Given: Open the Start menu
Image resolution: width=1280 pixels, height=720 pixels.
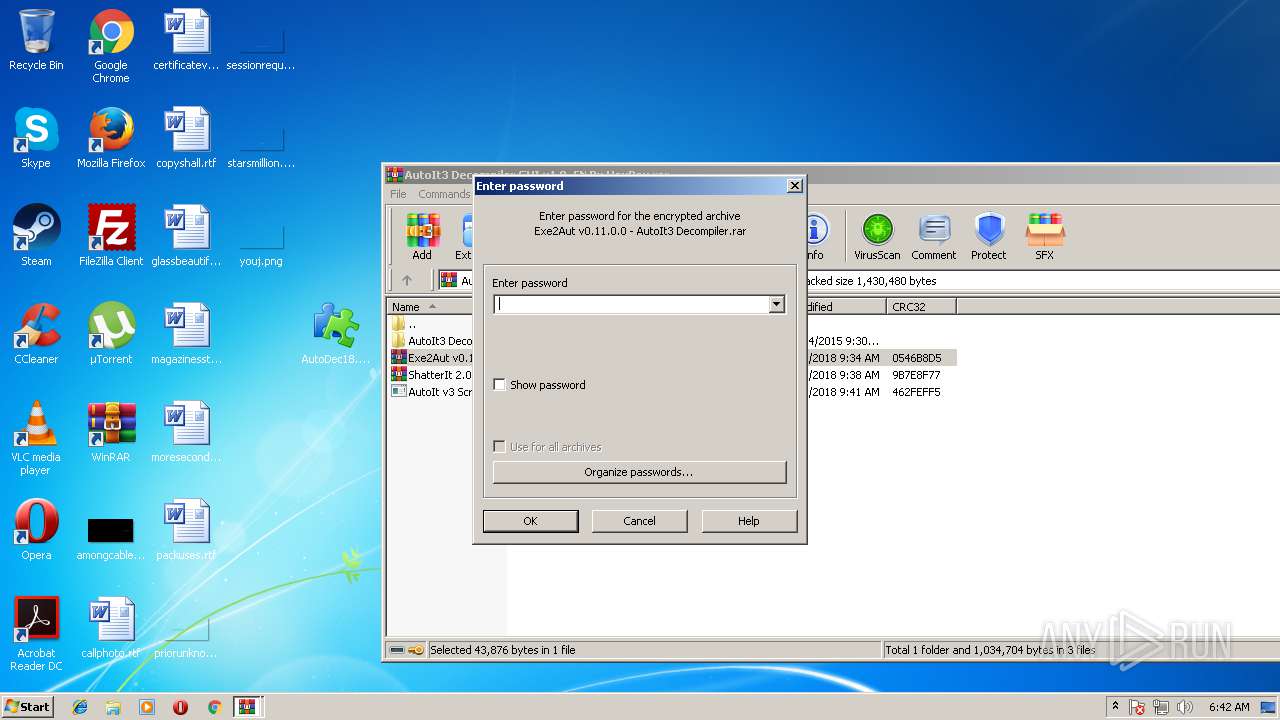Looking at the screenshot, I should coord(28,707).
